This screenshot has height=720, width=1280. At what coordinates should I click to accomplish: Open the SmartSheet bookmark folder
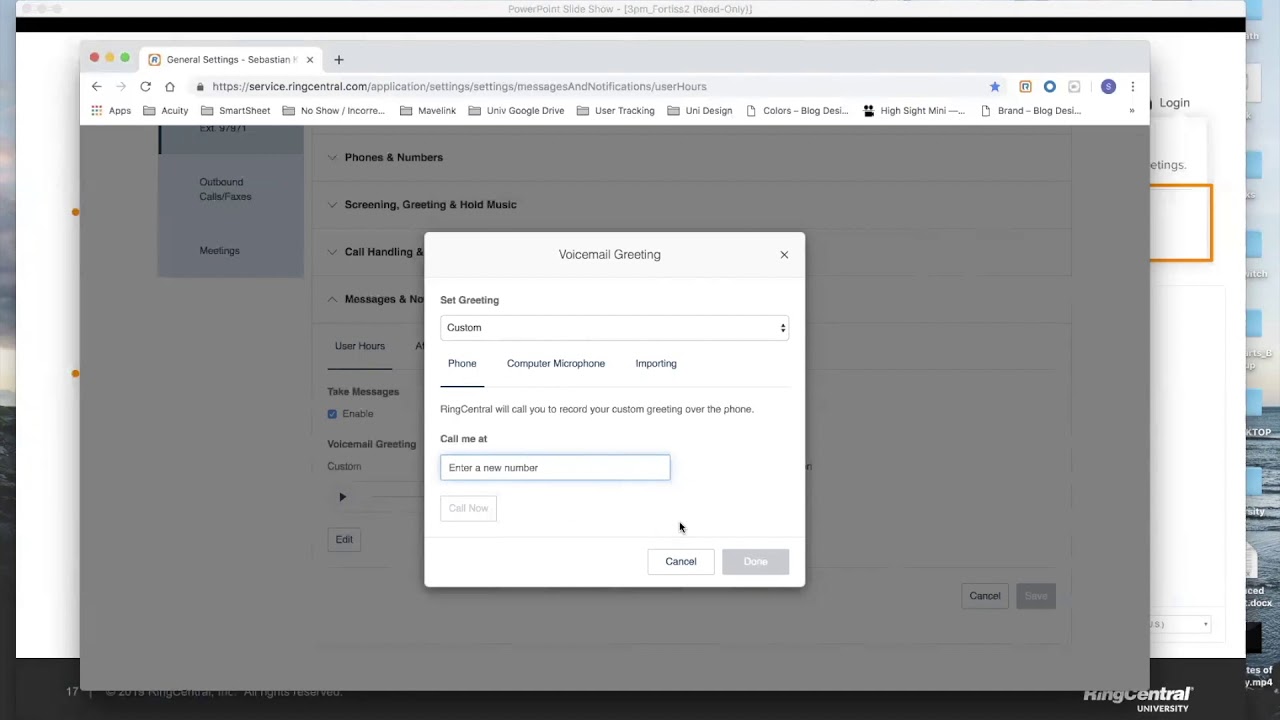[x=235, y=111]
